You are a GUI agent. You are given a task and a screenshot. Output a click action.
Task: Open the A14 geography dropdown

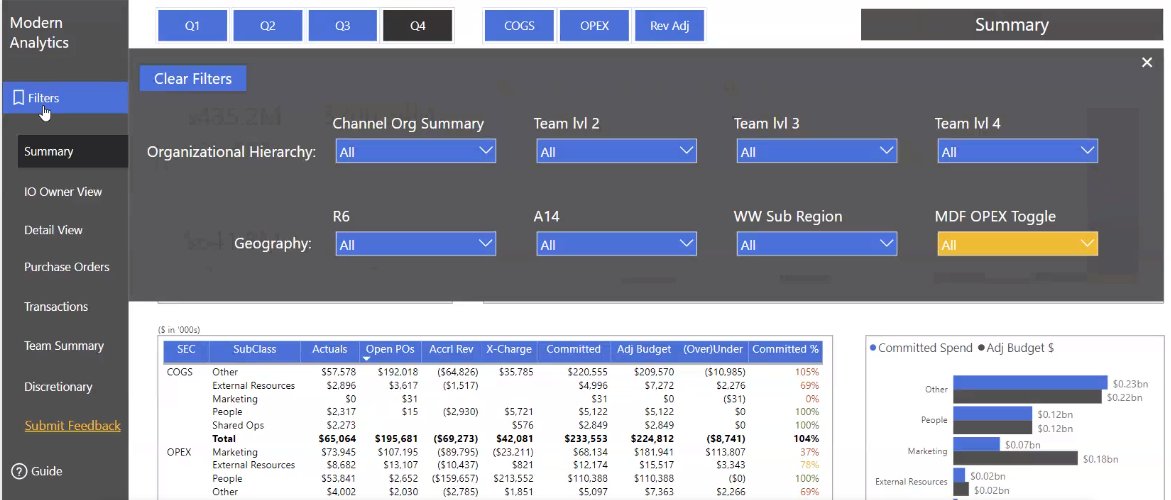pyautogui.click(x=616, y=244)
